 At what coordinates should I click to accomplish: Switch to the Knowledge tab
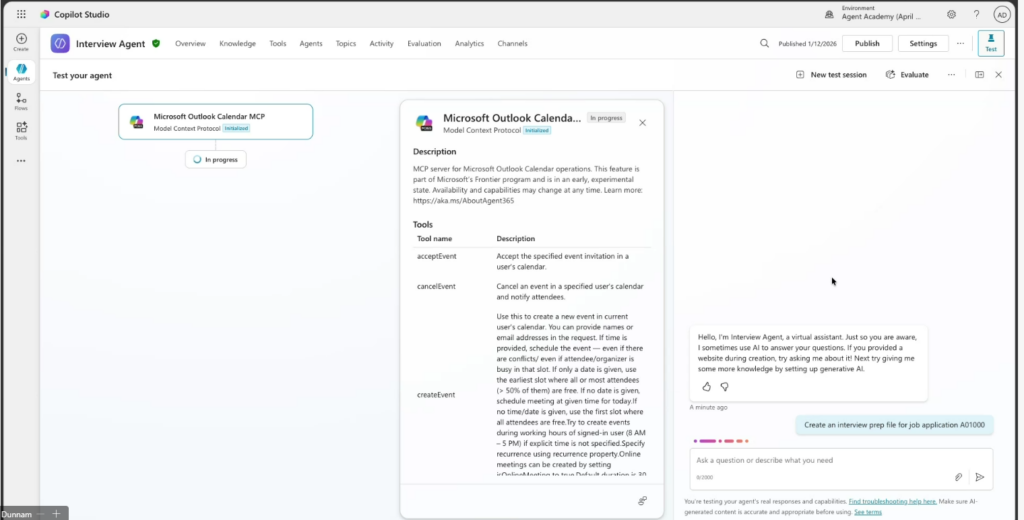click(x=237, y=44)
